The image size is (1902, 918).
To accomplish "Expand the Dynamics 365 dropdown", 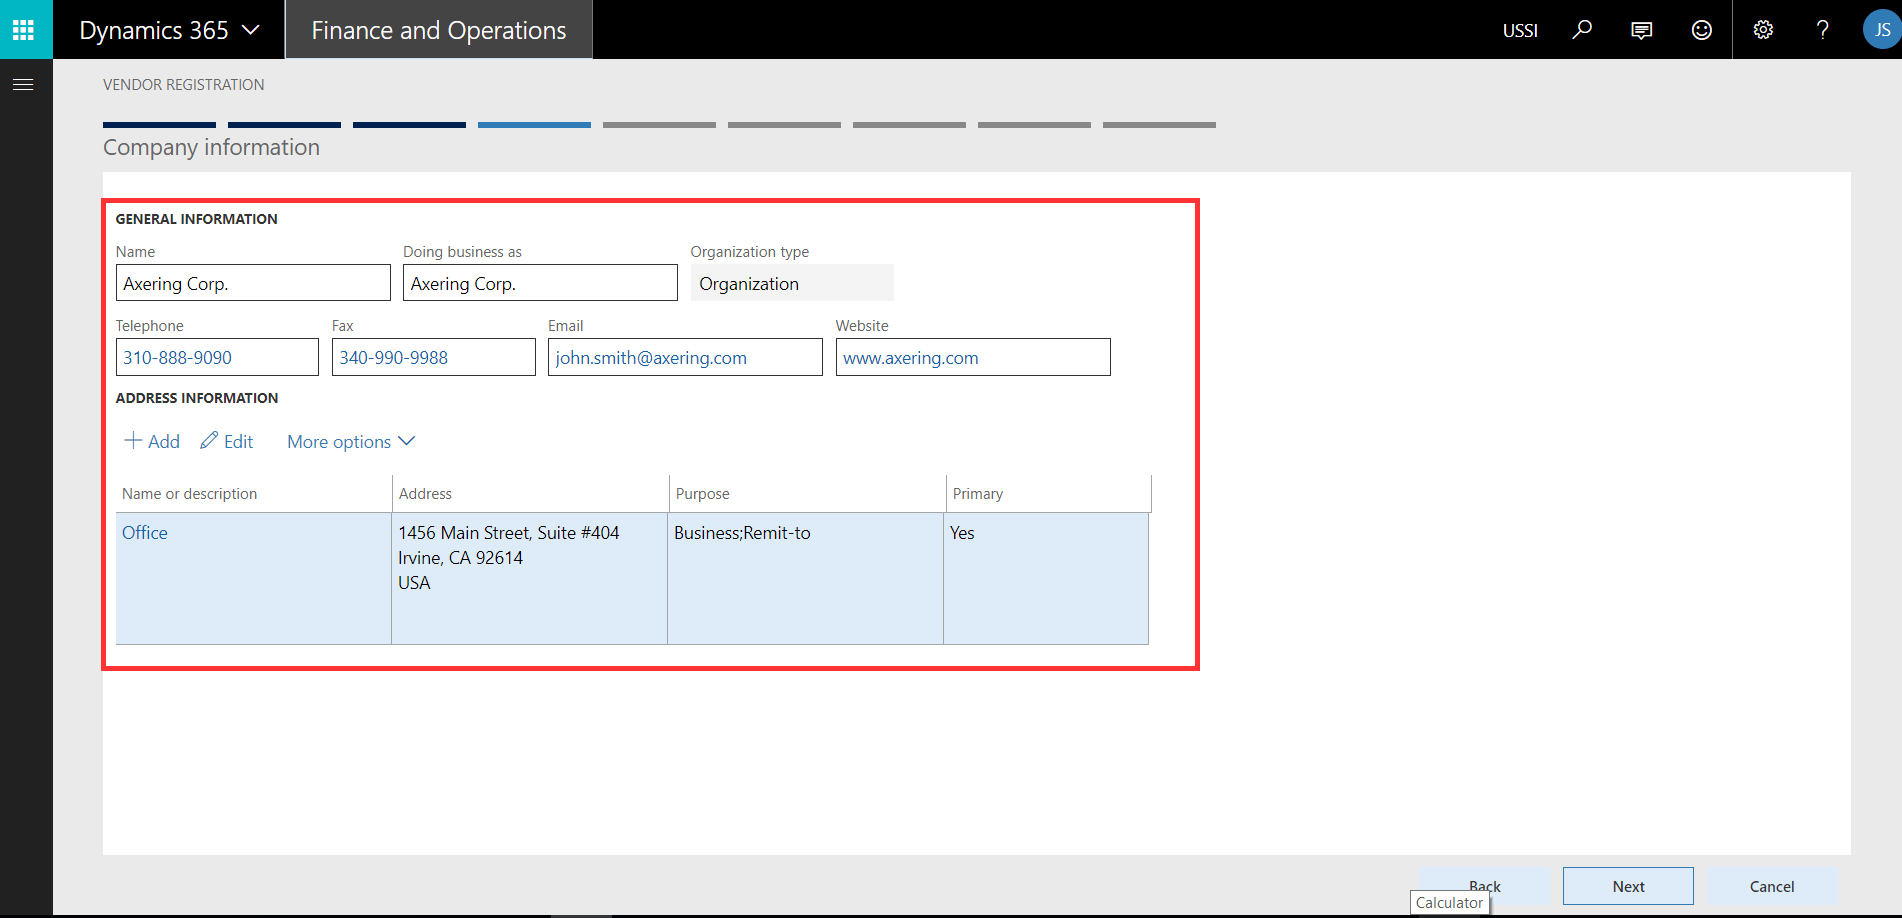I will [169, 30].
